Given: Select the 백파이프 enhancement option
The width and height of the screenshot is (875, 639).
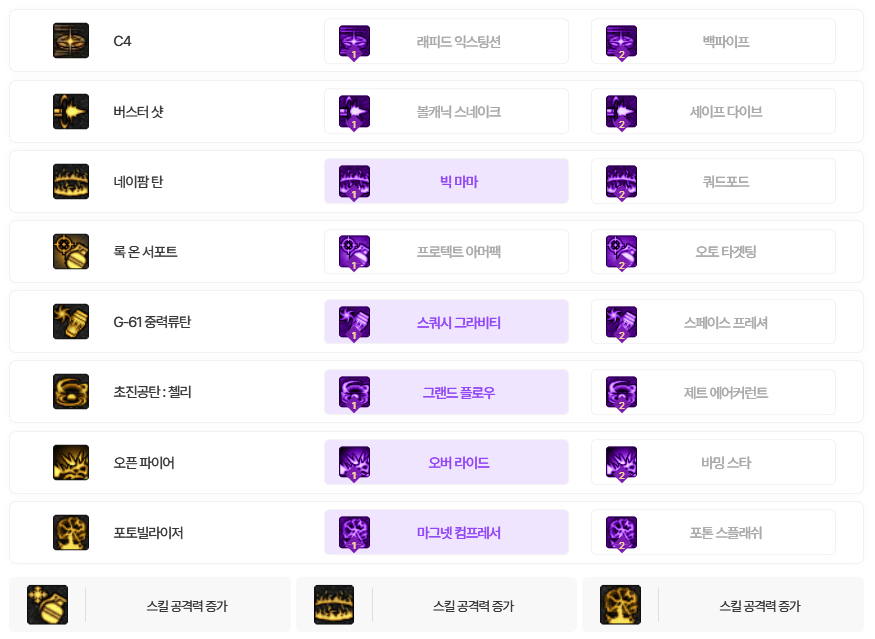Looking at the screenshot, I should [x=713, y=41].
